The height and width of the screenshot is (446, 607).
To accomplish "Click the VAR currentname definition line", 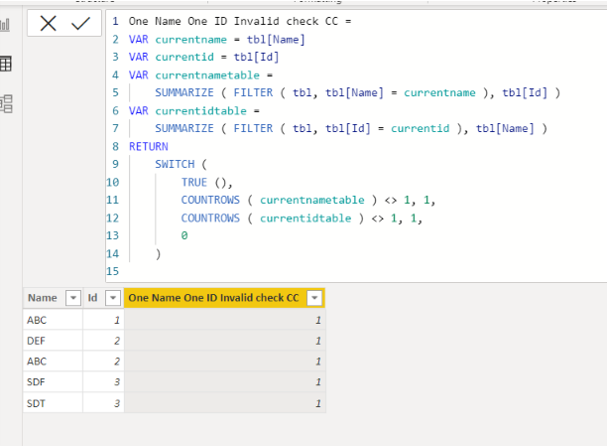I will 217,39.
